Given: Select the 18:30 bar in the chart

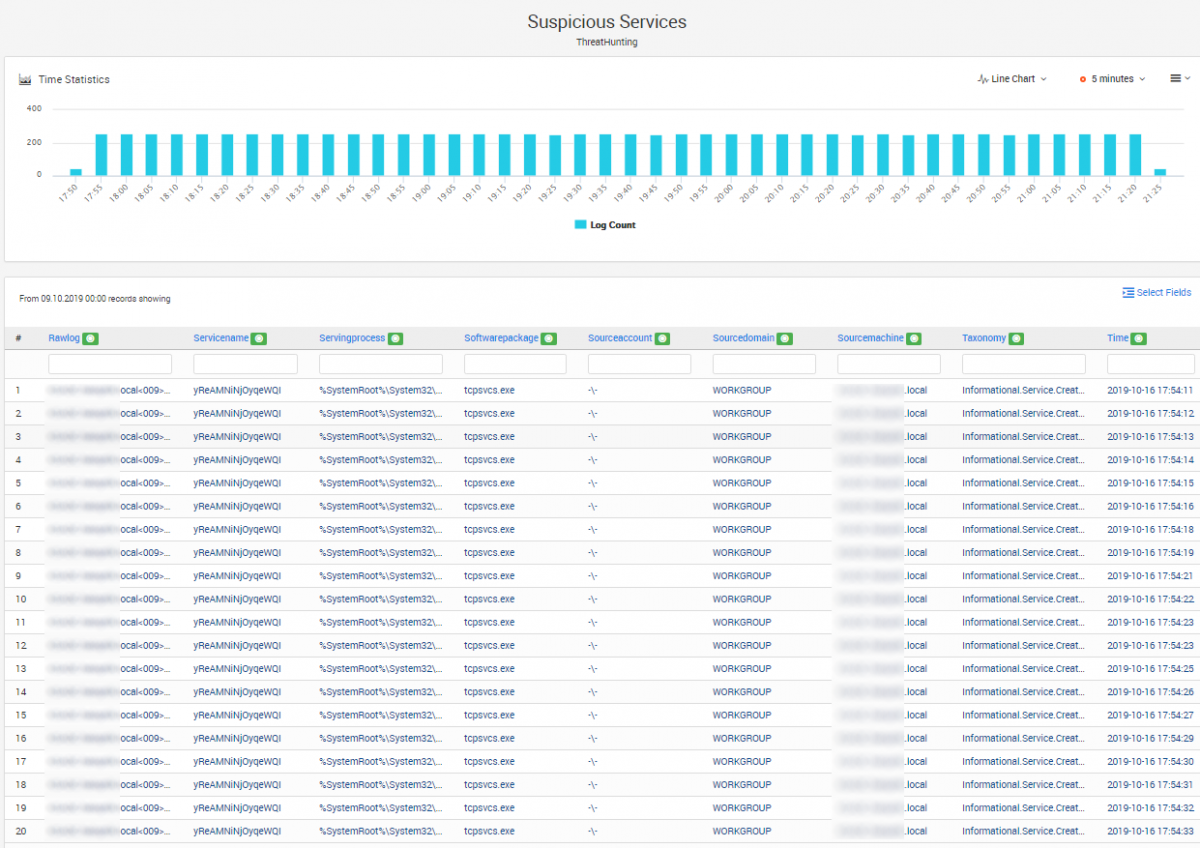Looking at the screenshot, I should tap(278, 155).
